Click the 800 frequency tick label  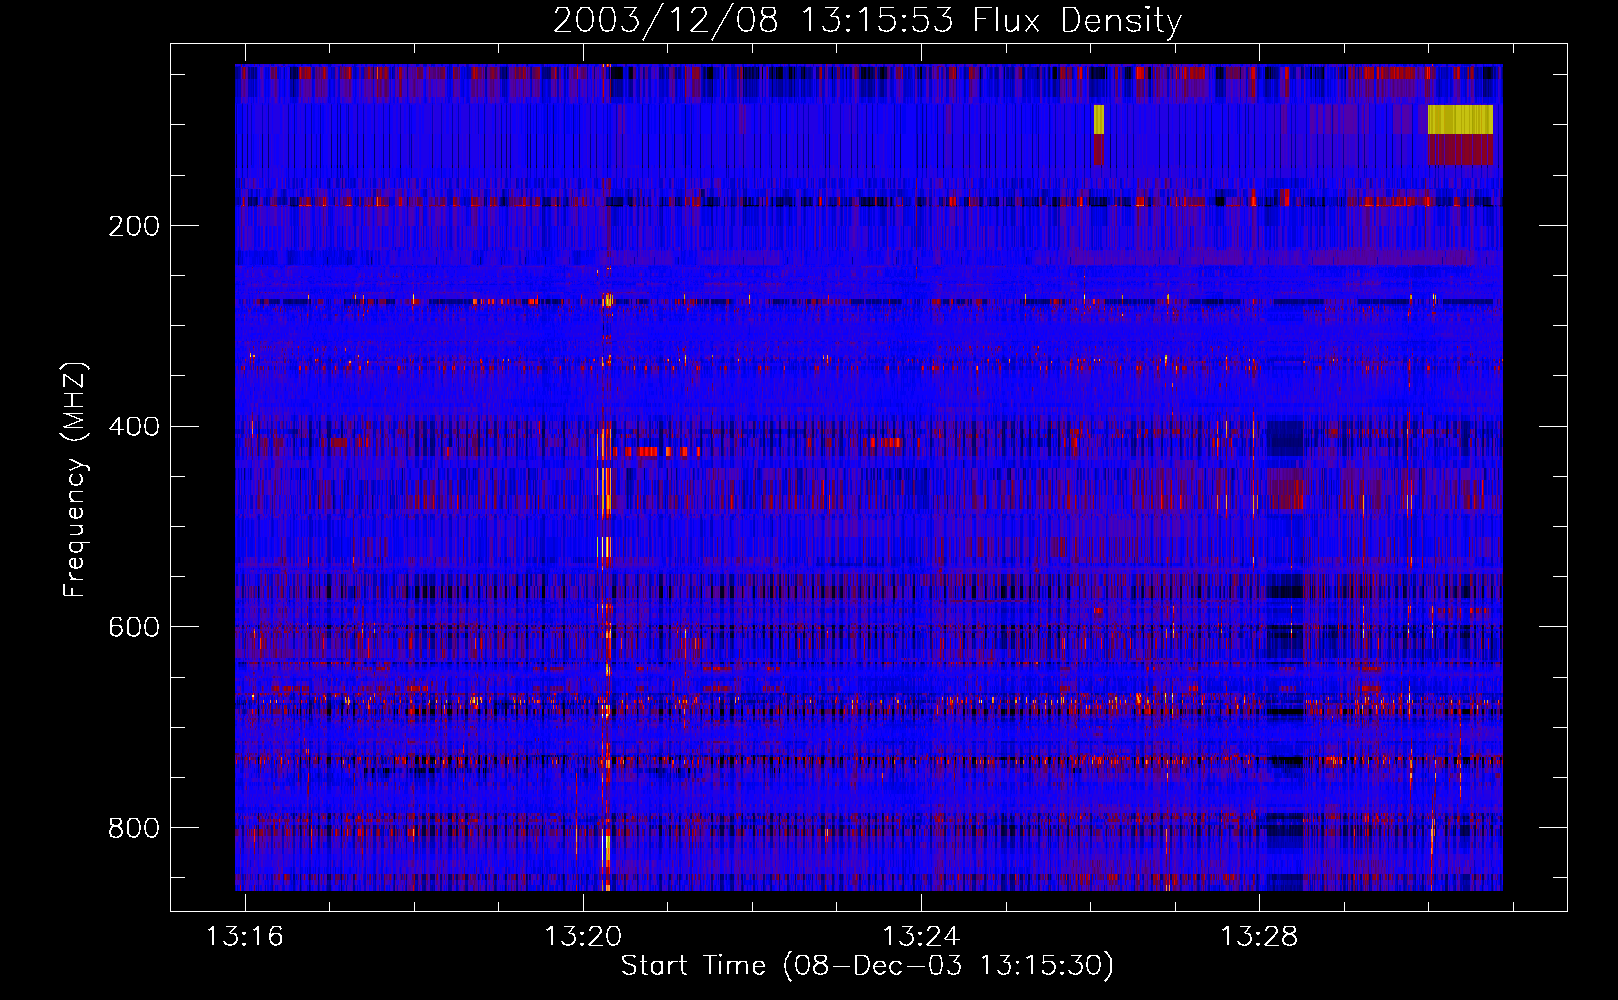(x=134, y=828)
